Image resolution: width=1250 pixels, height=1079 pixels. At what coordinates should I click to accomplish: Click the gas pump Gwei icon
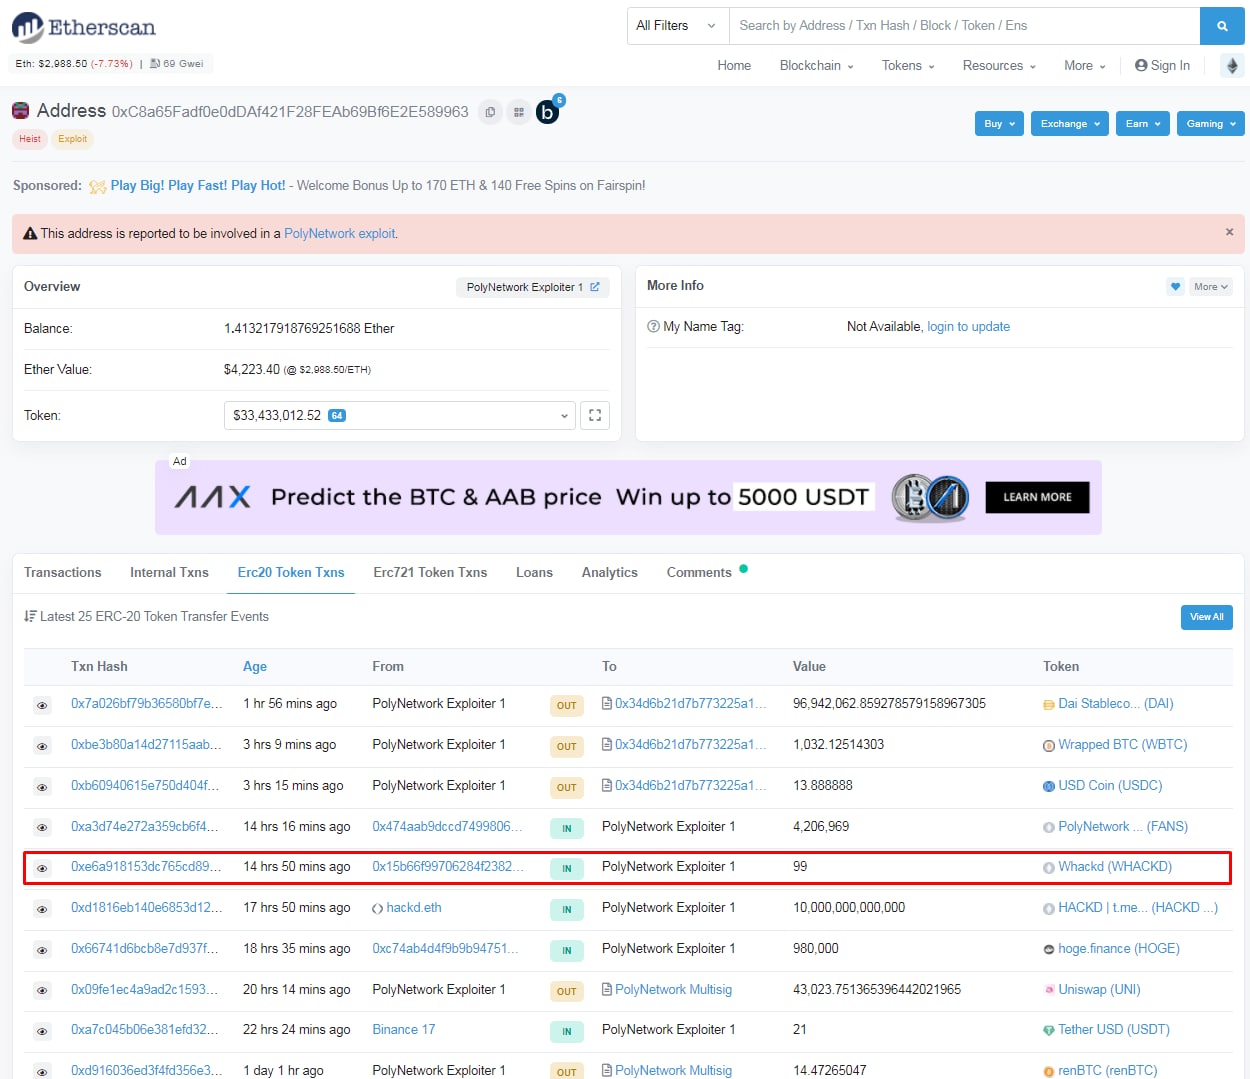[155, 63]
